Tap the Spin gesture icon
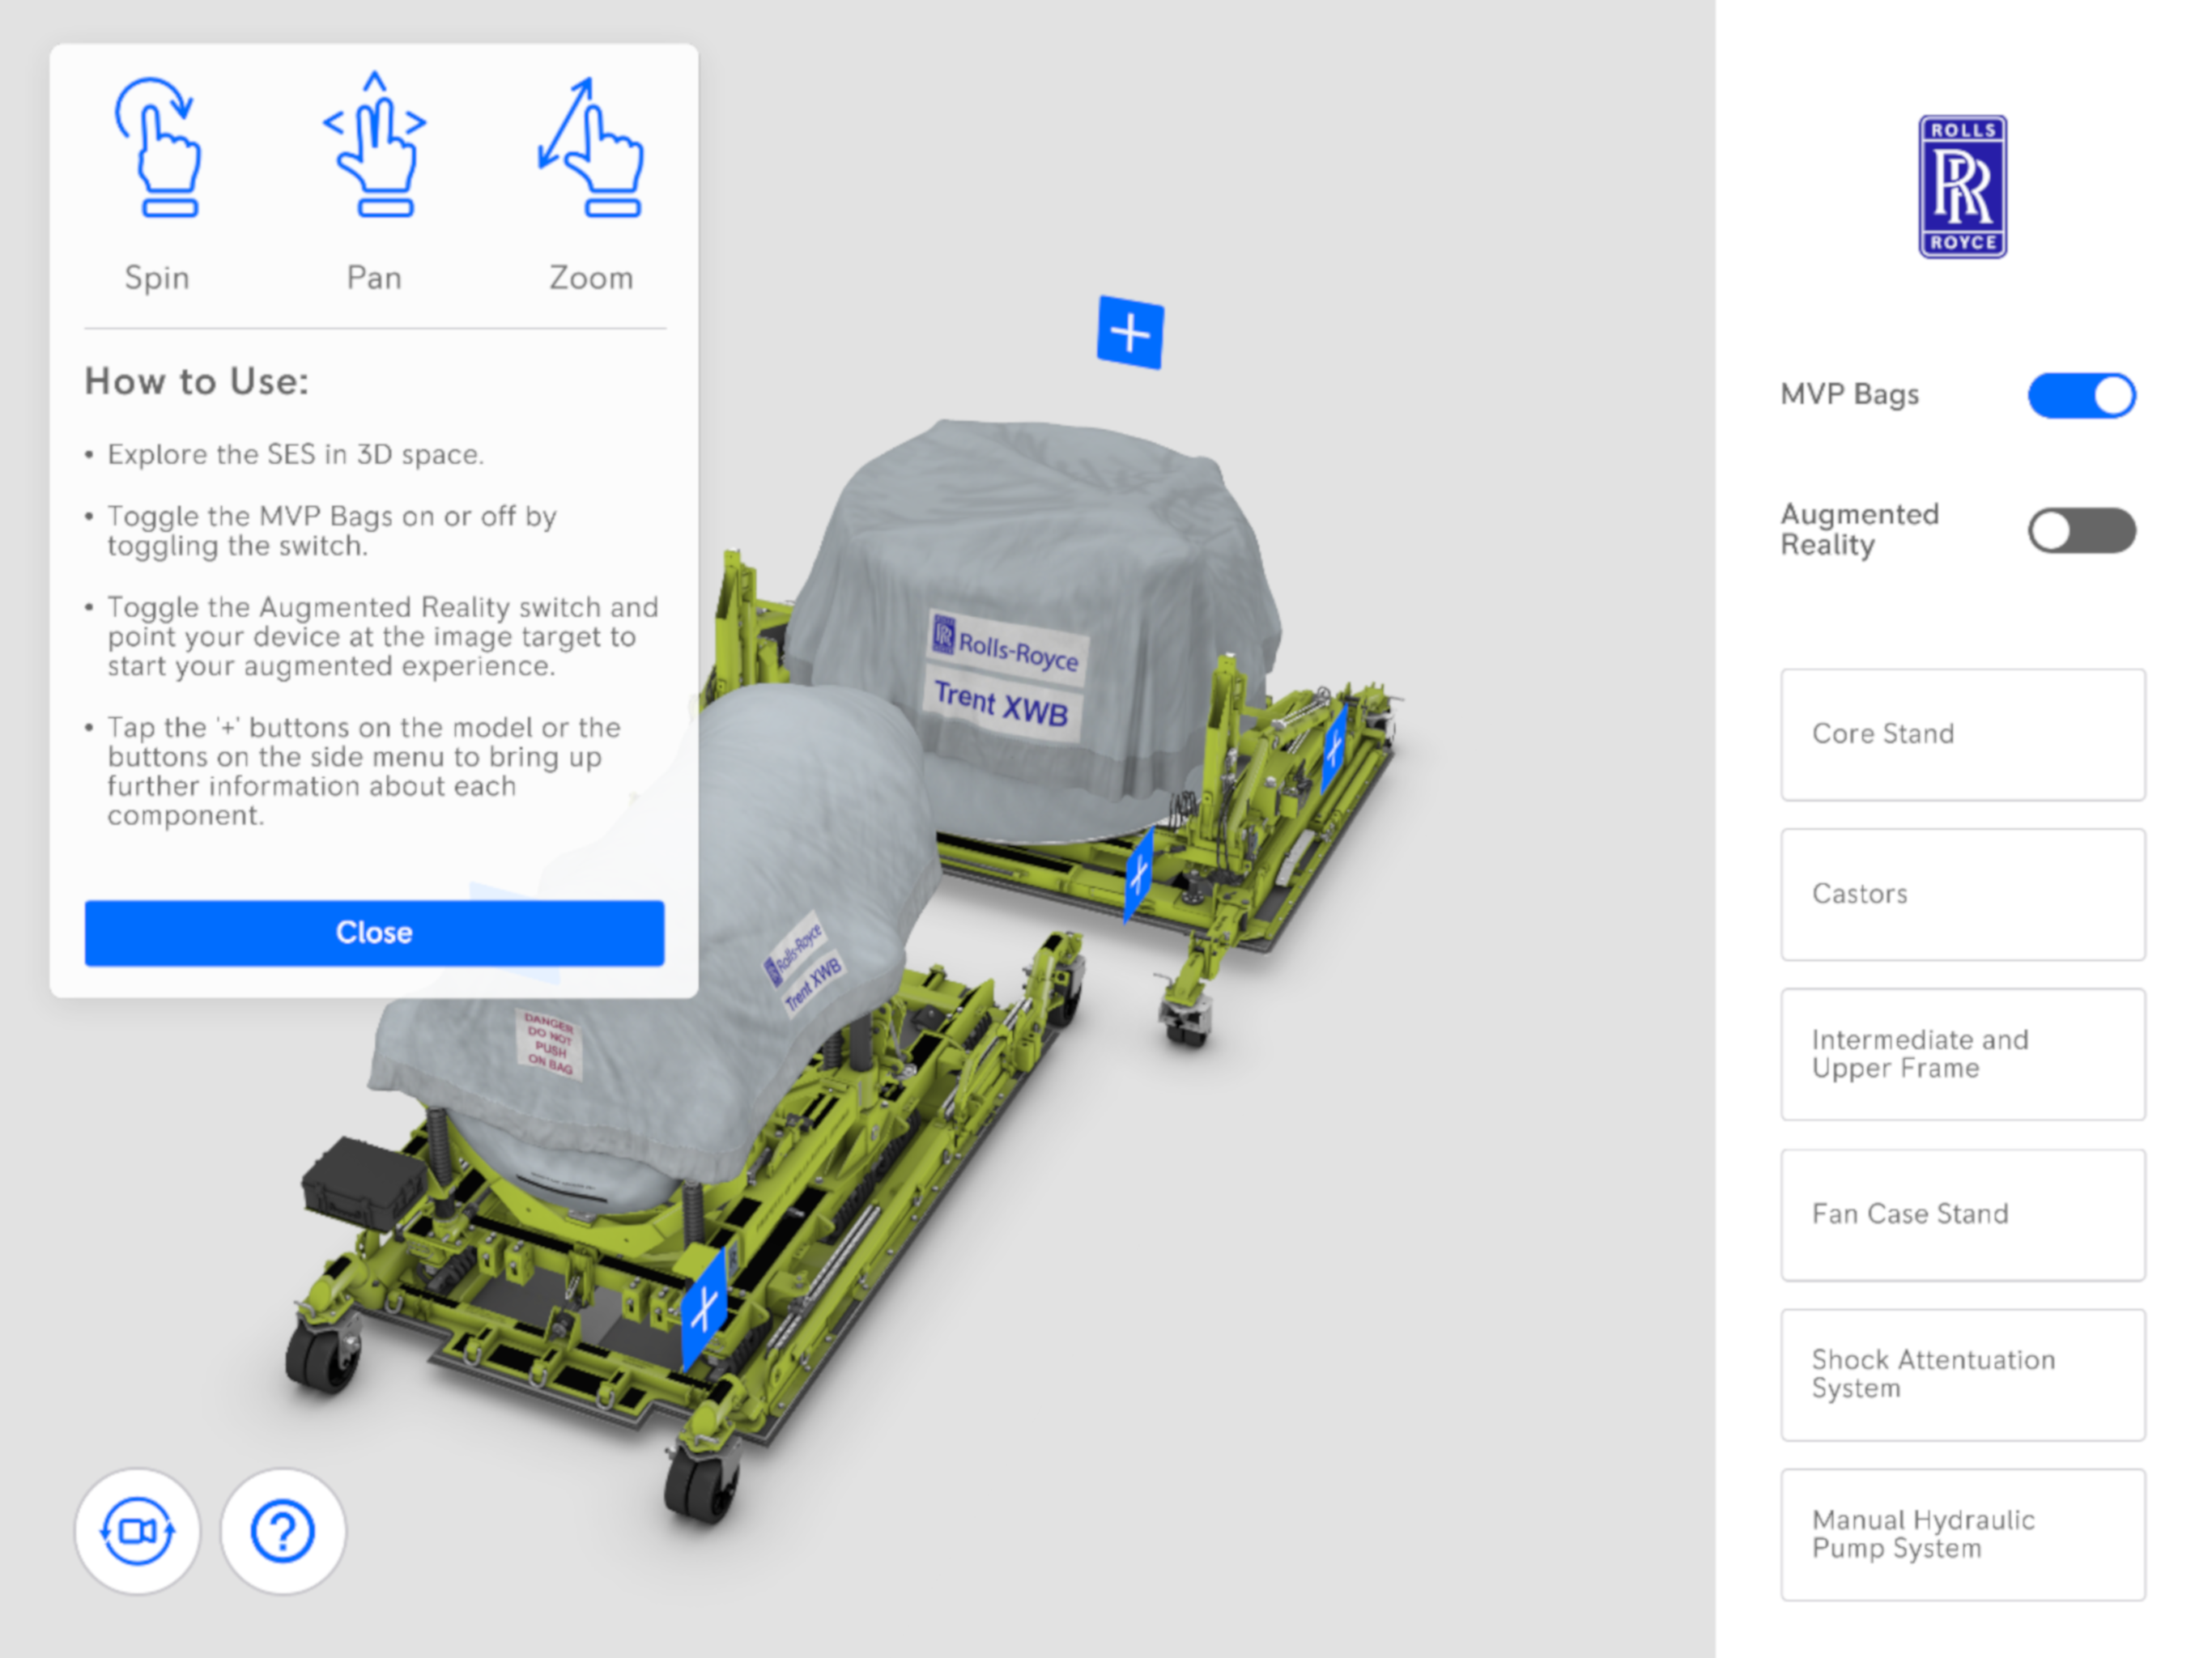Screen dimensions: 2212x1658 coord(157,147)
